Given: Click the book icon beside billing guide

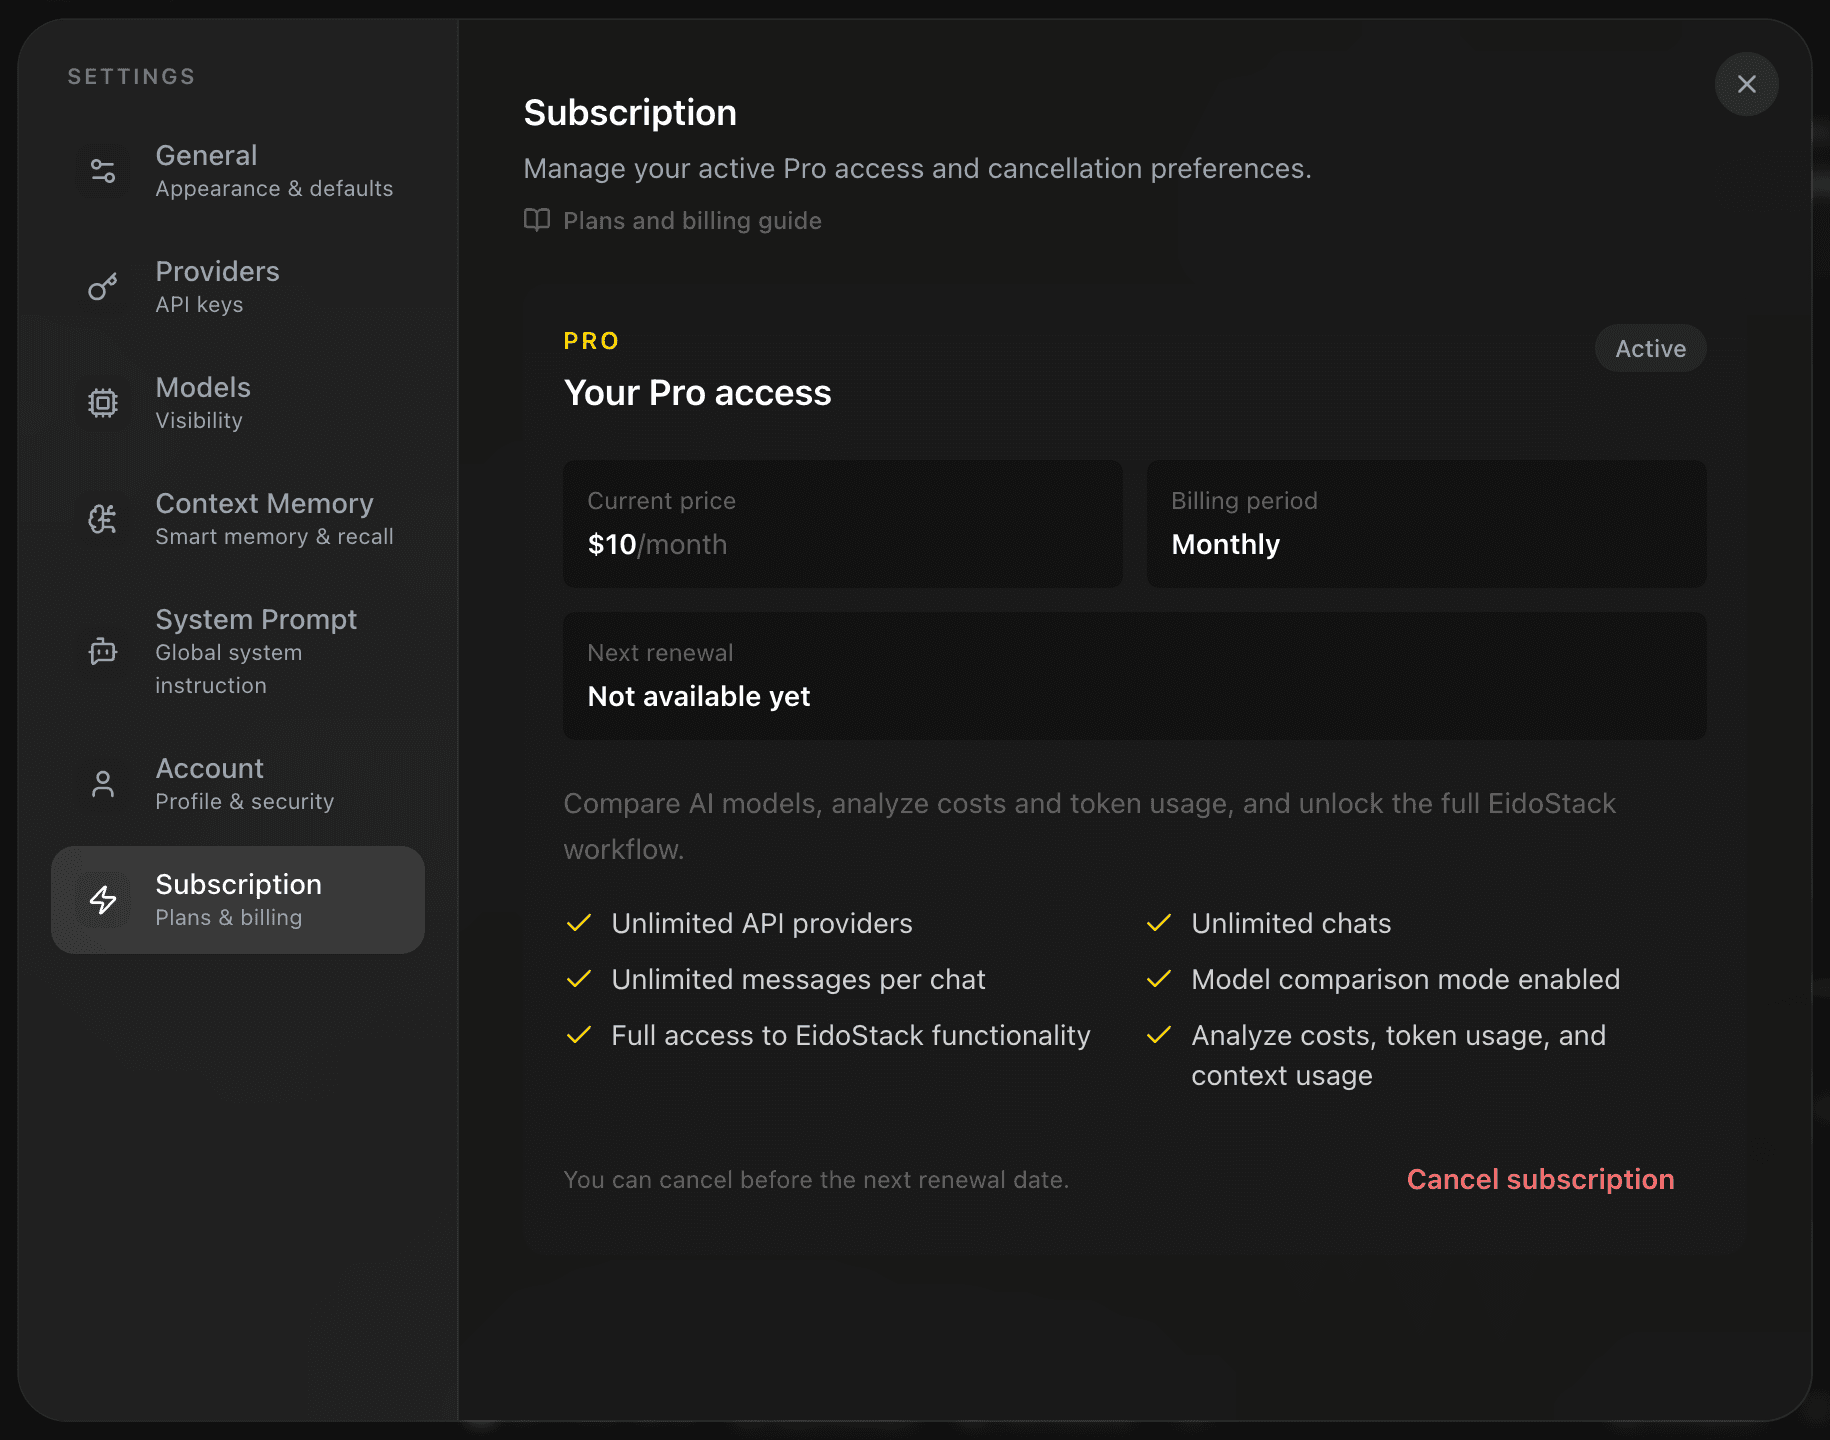Looking at the screenshot, I should pyautogui.click(x=537, y=220).
